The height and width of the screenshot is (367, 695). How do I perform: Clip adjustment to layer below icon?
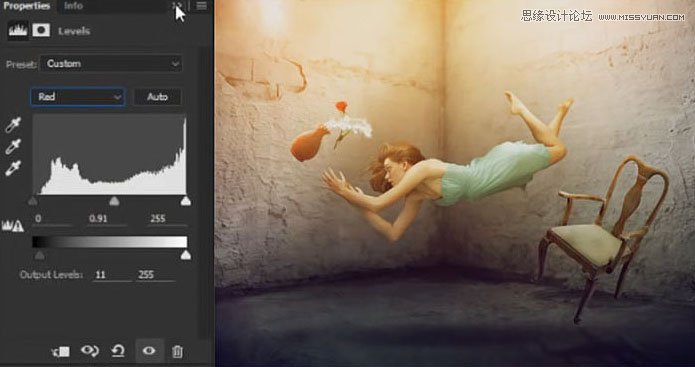tap(61, 352)
